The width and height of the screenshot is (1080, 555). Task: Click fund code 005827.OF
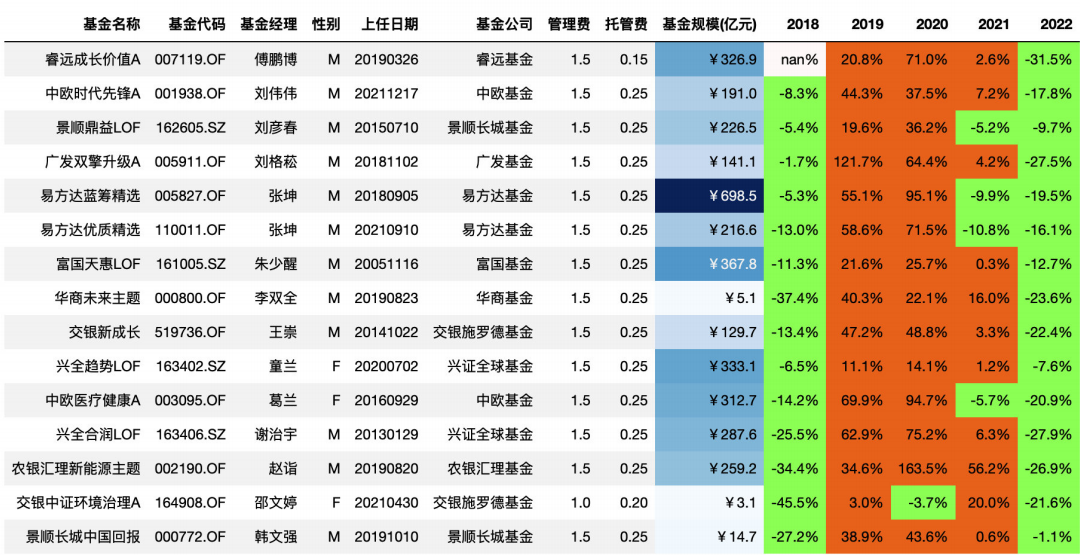point(190,196)
